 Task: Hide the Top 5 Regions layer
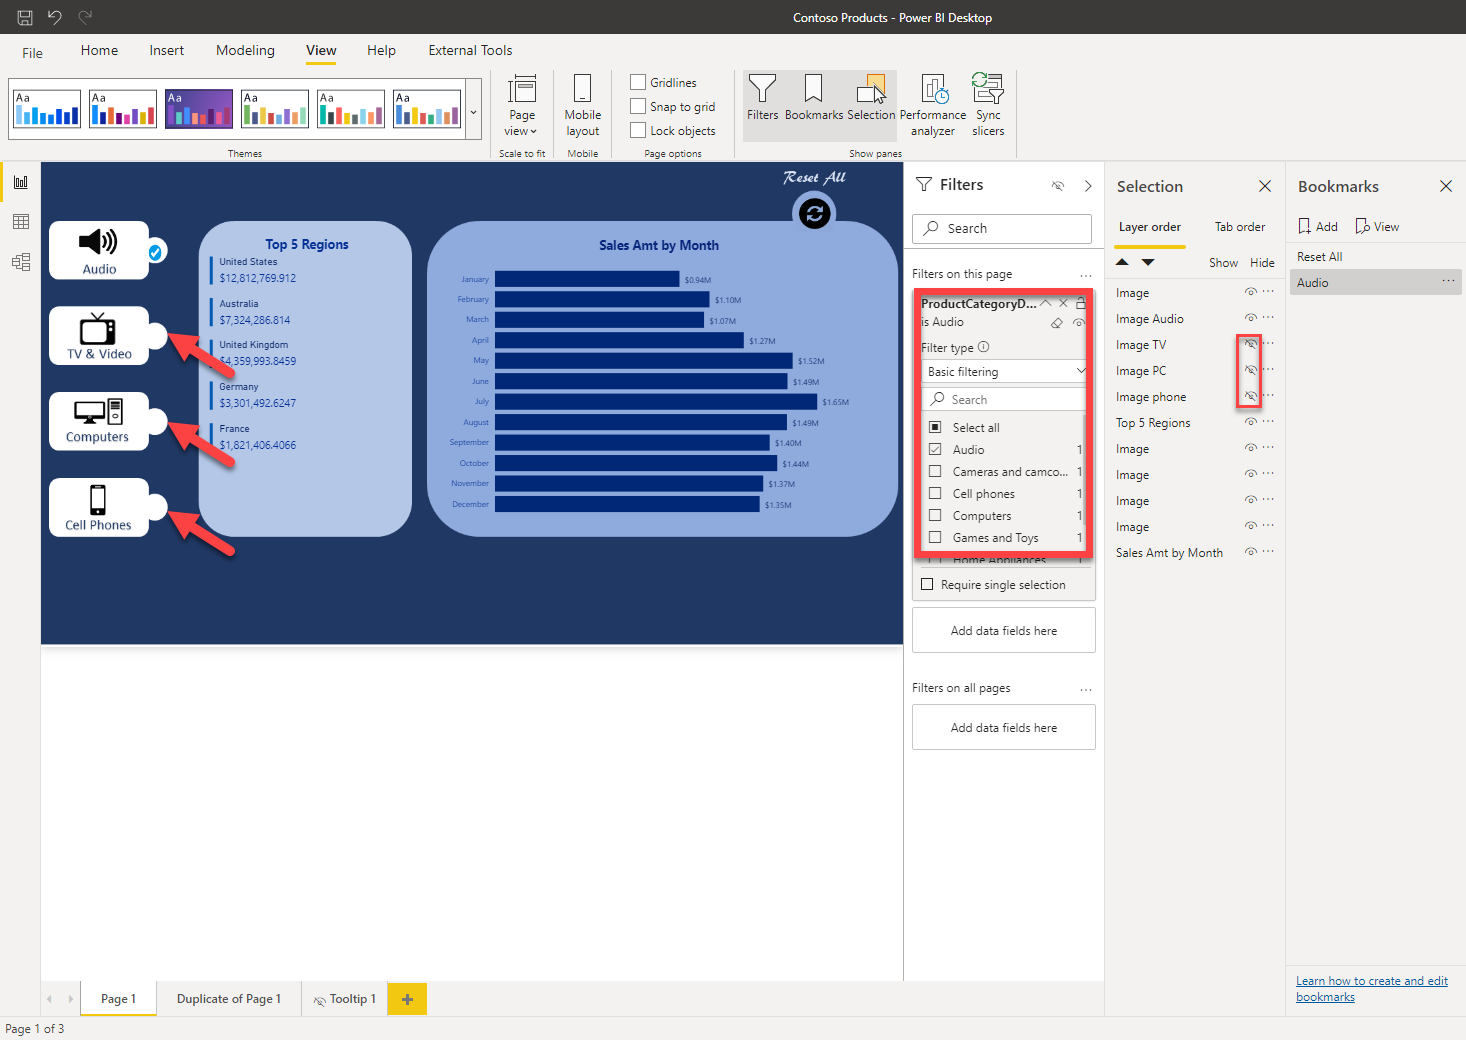pyautogui.click(x=1250, y=422)
